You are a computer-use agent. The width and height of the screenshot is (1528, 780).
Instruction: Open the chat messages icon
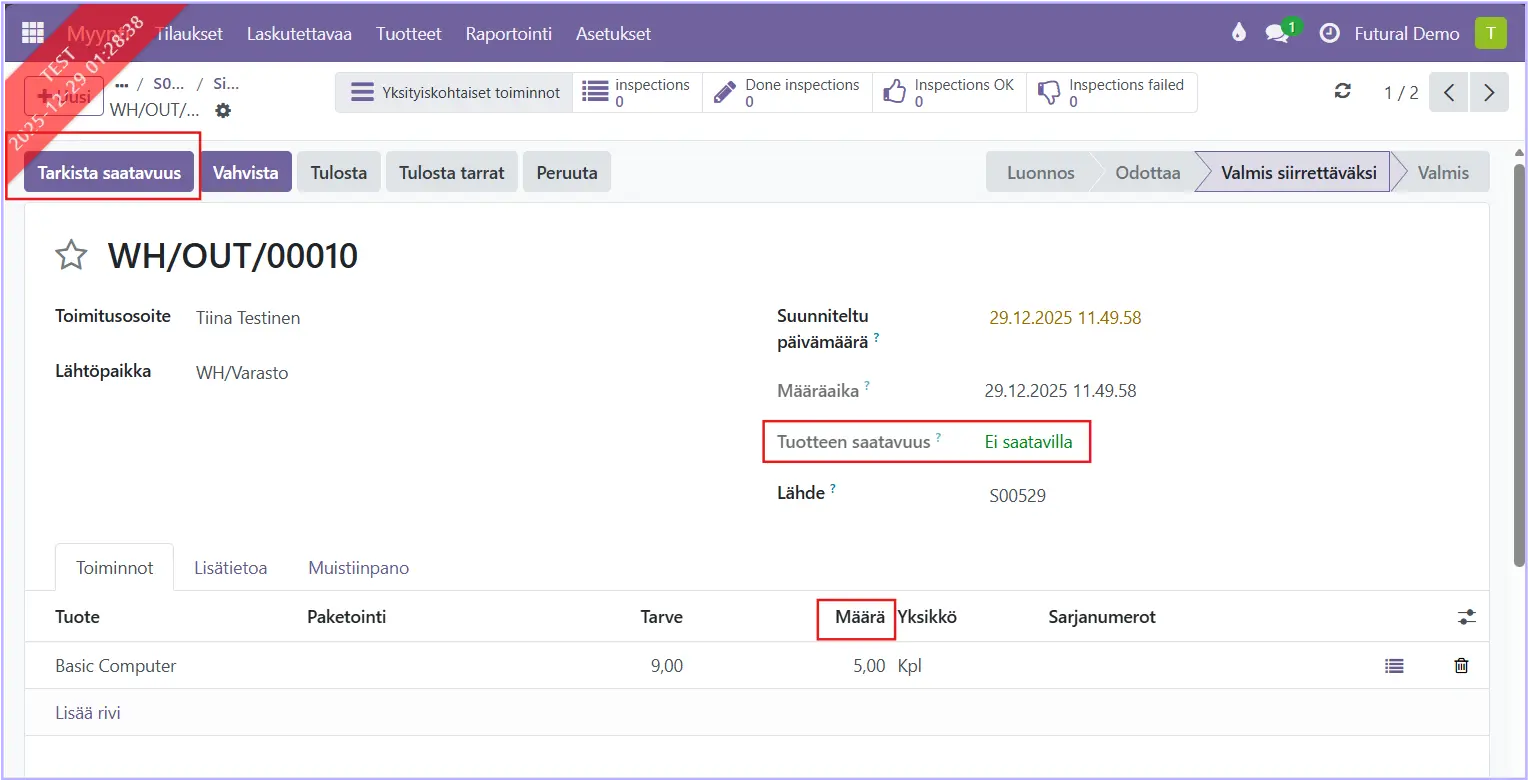1277,33
